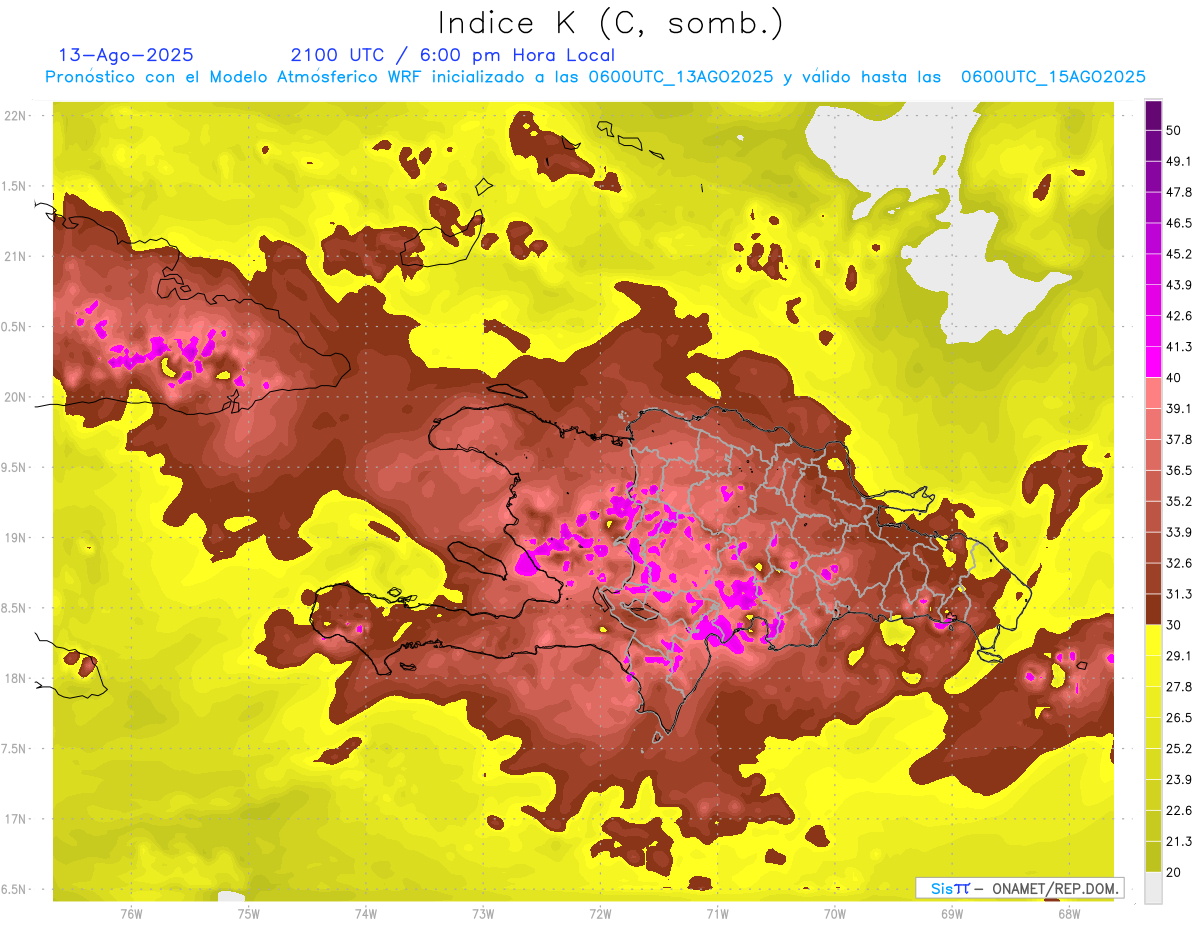This screenshot has width=1200, height=927.
Task: Select the dark brown swatch between 30 and 31.3
Action: coord(1153,609)
